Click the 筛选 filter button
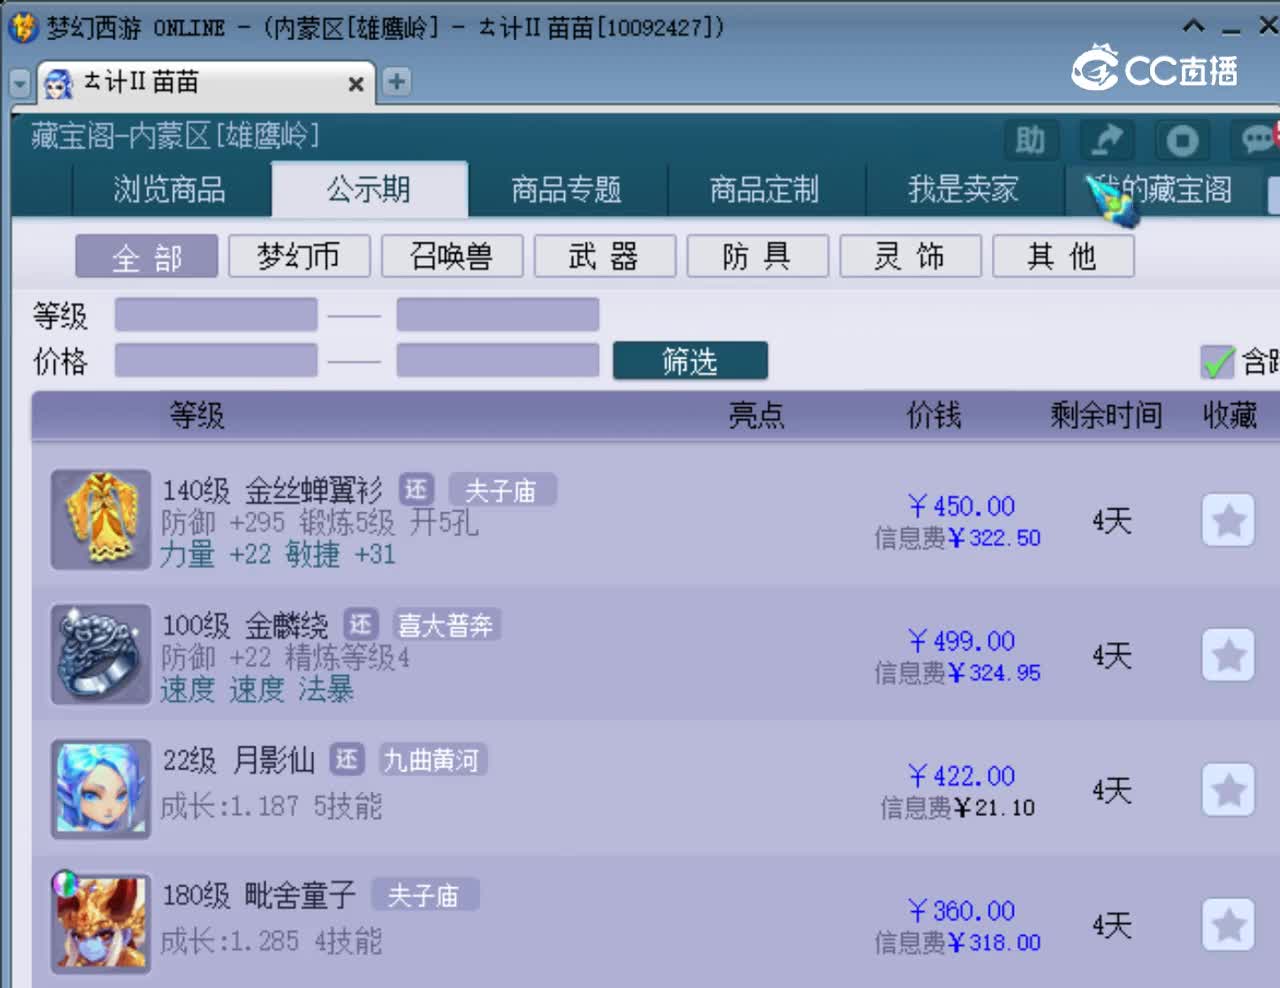Screen dimensions: 1280x988 (690, 361)
